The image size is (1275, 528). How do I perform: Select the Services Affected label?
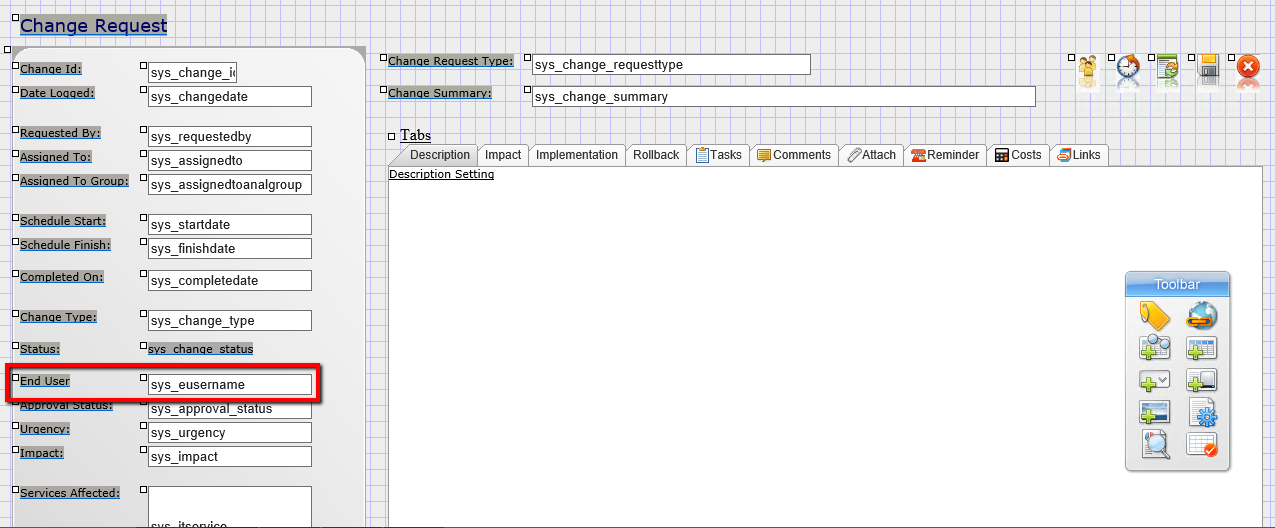pos(70,493)
